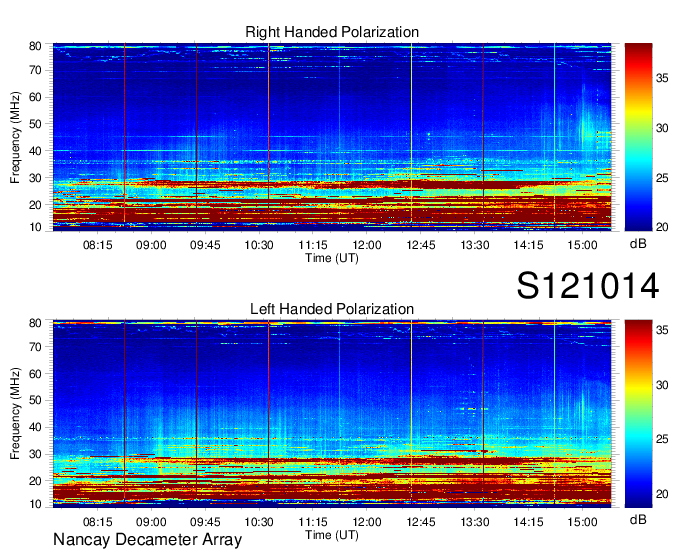The image size is (680, 552).
Task: Click the 09:45 time tick of Left Handed plot
Action: (x=205, y=522)
